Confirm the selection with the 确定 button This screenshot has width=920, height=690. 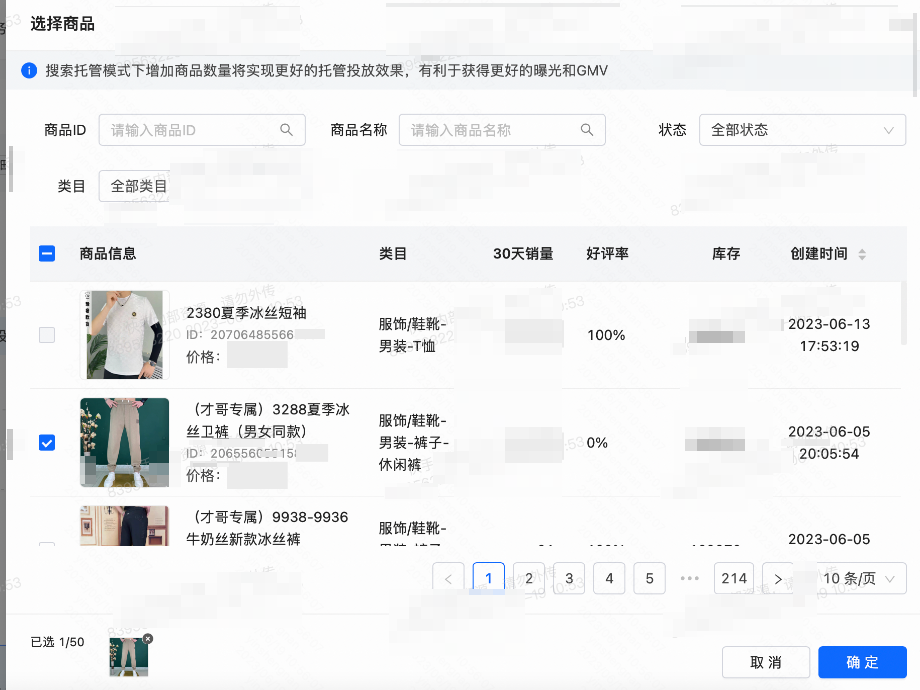click(862, 662)
